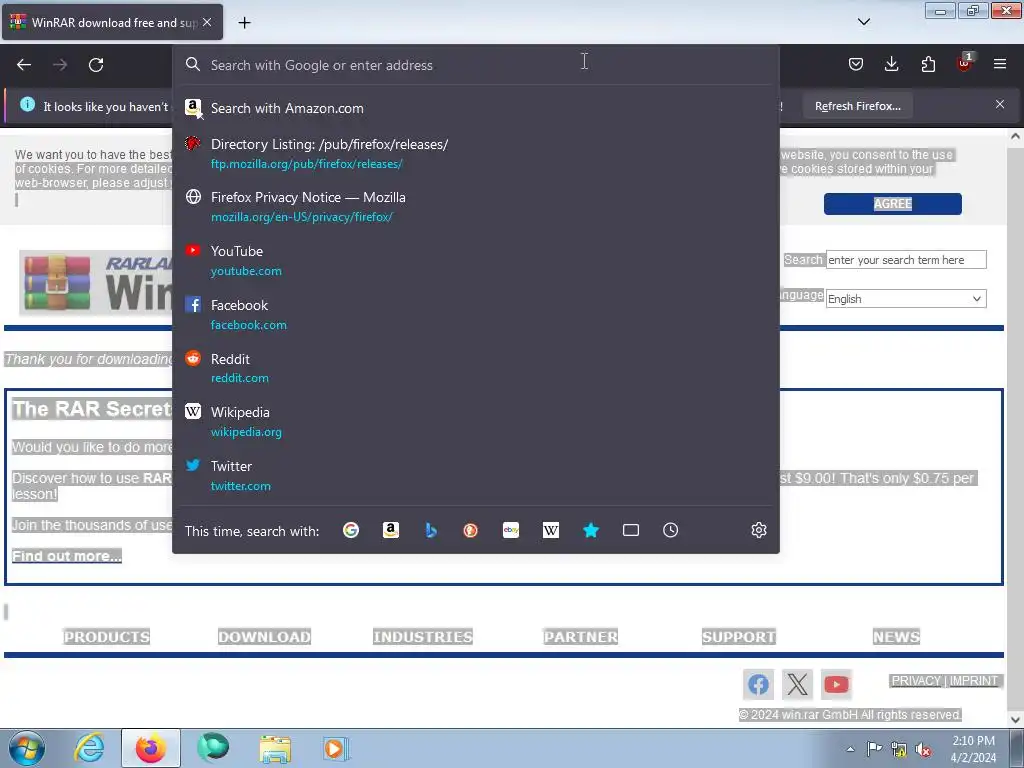Select Firefox on the taskbar
1024x768 pixels.
coord(150,748)
